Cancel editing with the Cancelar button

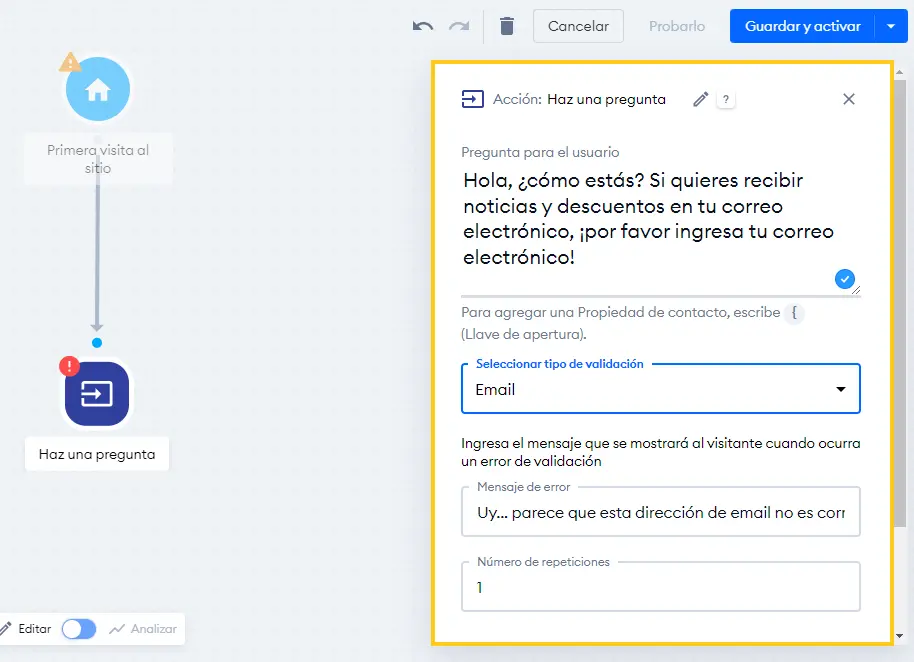(x=578, y=26)
